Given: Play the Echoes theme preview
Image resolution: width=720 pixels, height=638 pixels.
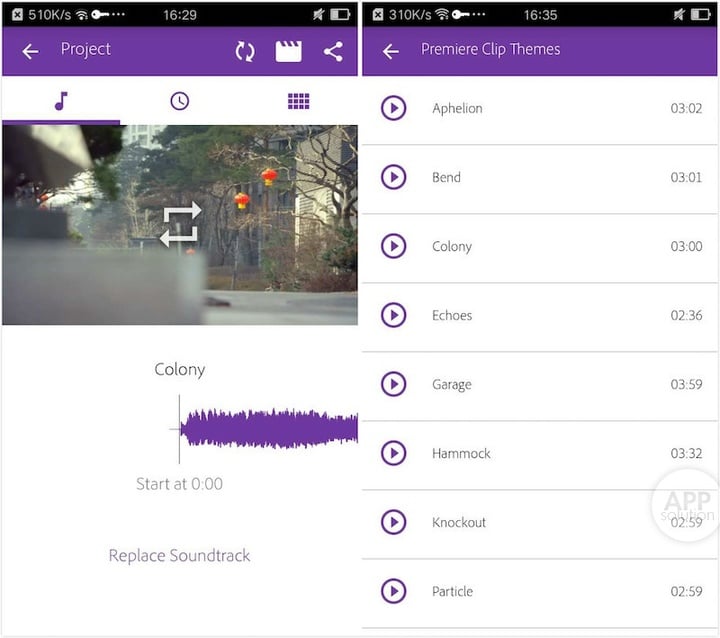Looking at the screenshot, I should pos(394,315).
